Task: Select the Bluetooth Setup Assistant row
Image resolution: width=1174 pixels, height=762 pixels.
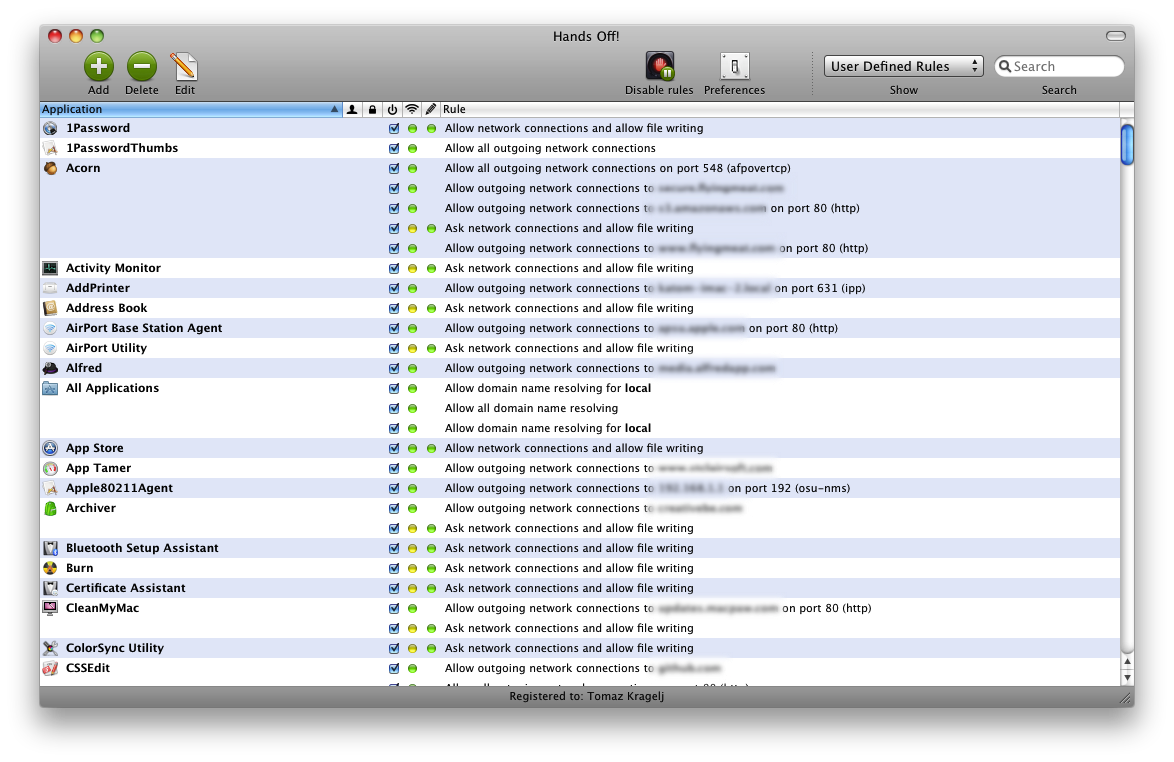Action: click(580, 548)
